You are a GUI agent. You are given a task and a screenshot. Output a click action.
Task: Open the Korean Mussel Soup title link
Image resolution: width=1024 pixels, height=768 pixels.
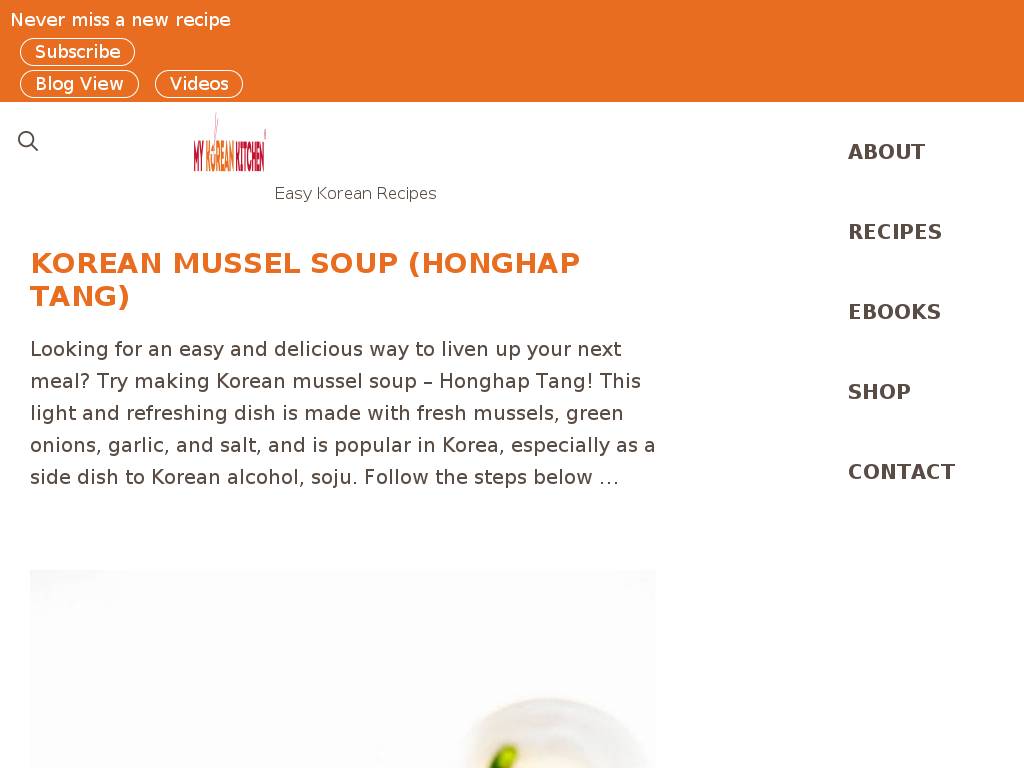click(305, 280)
